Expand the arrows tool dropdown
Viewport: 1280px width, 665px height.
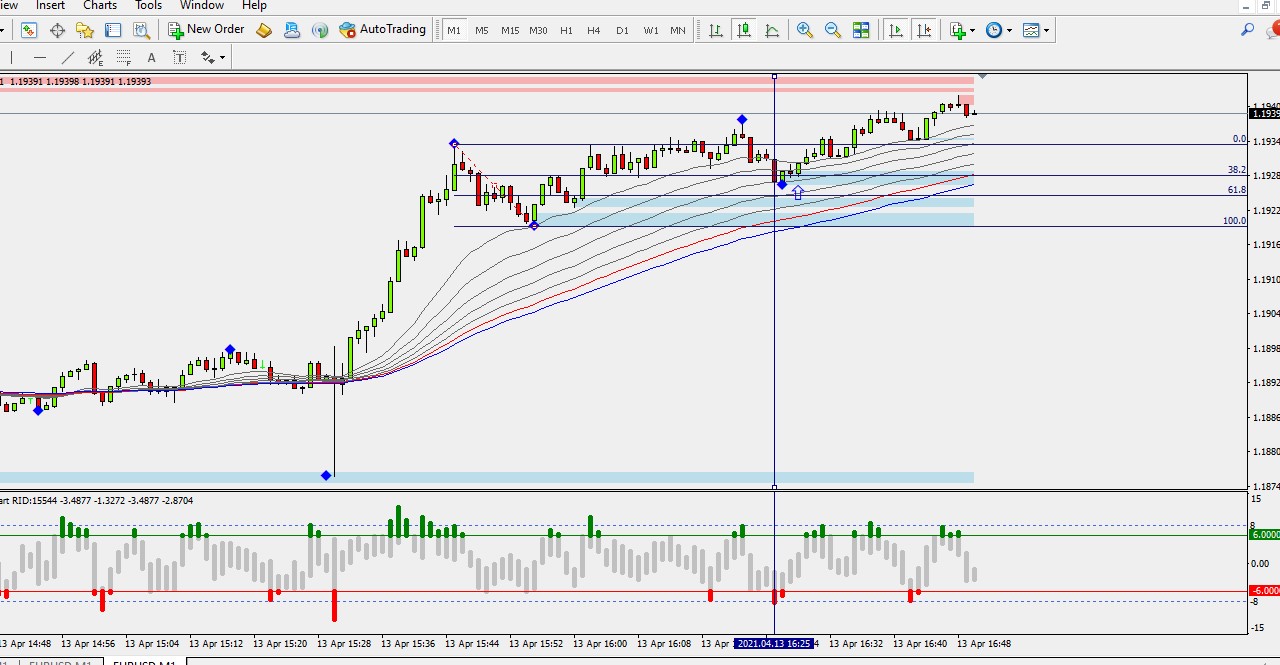click(222, 57)
